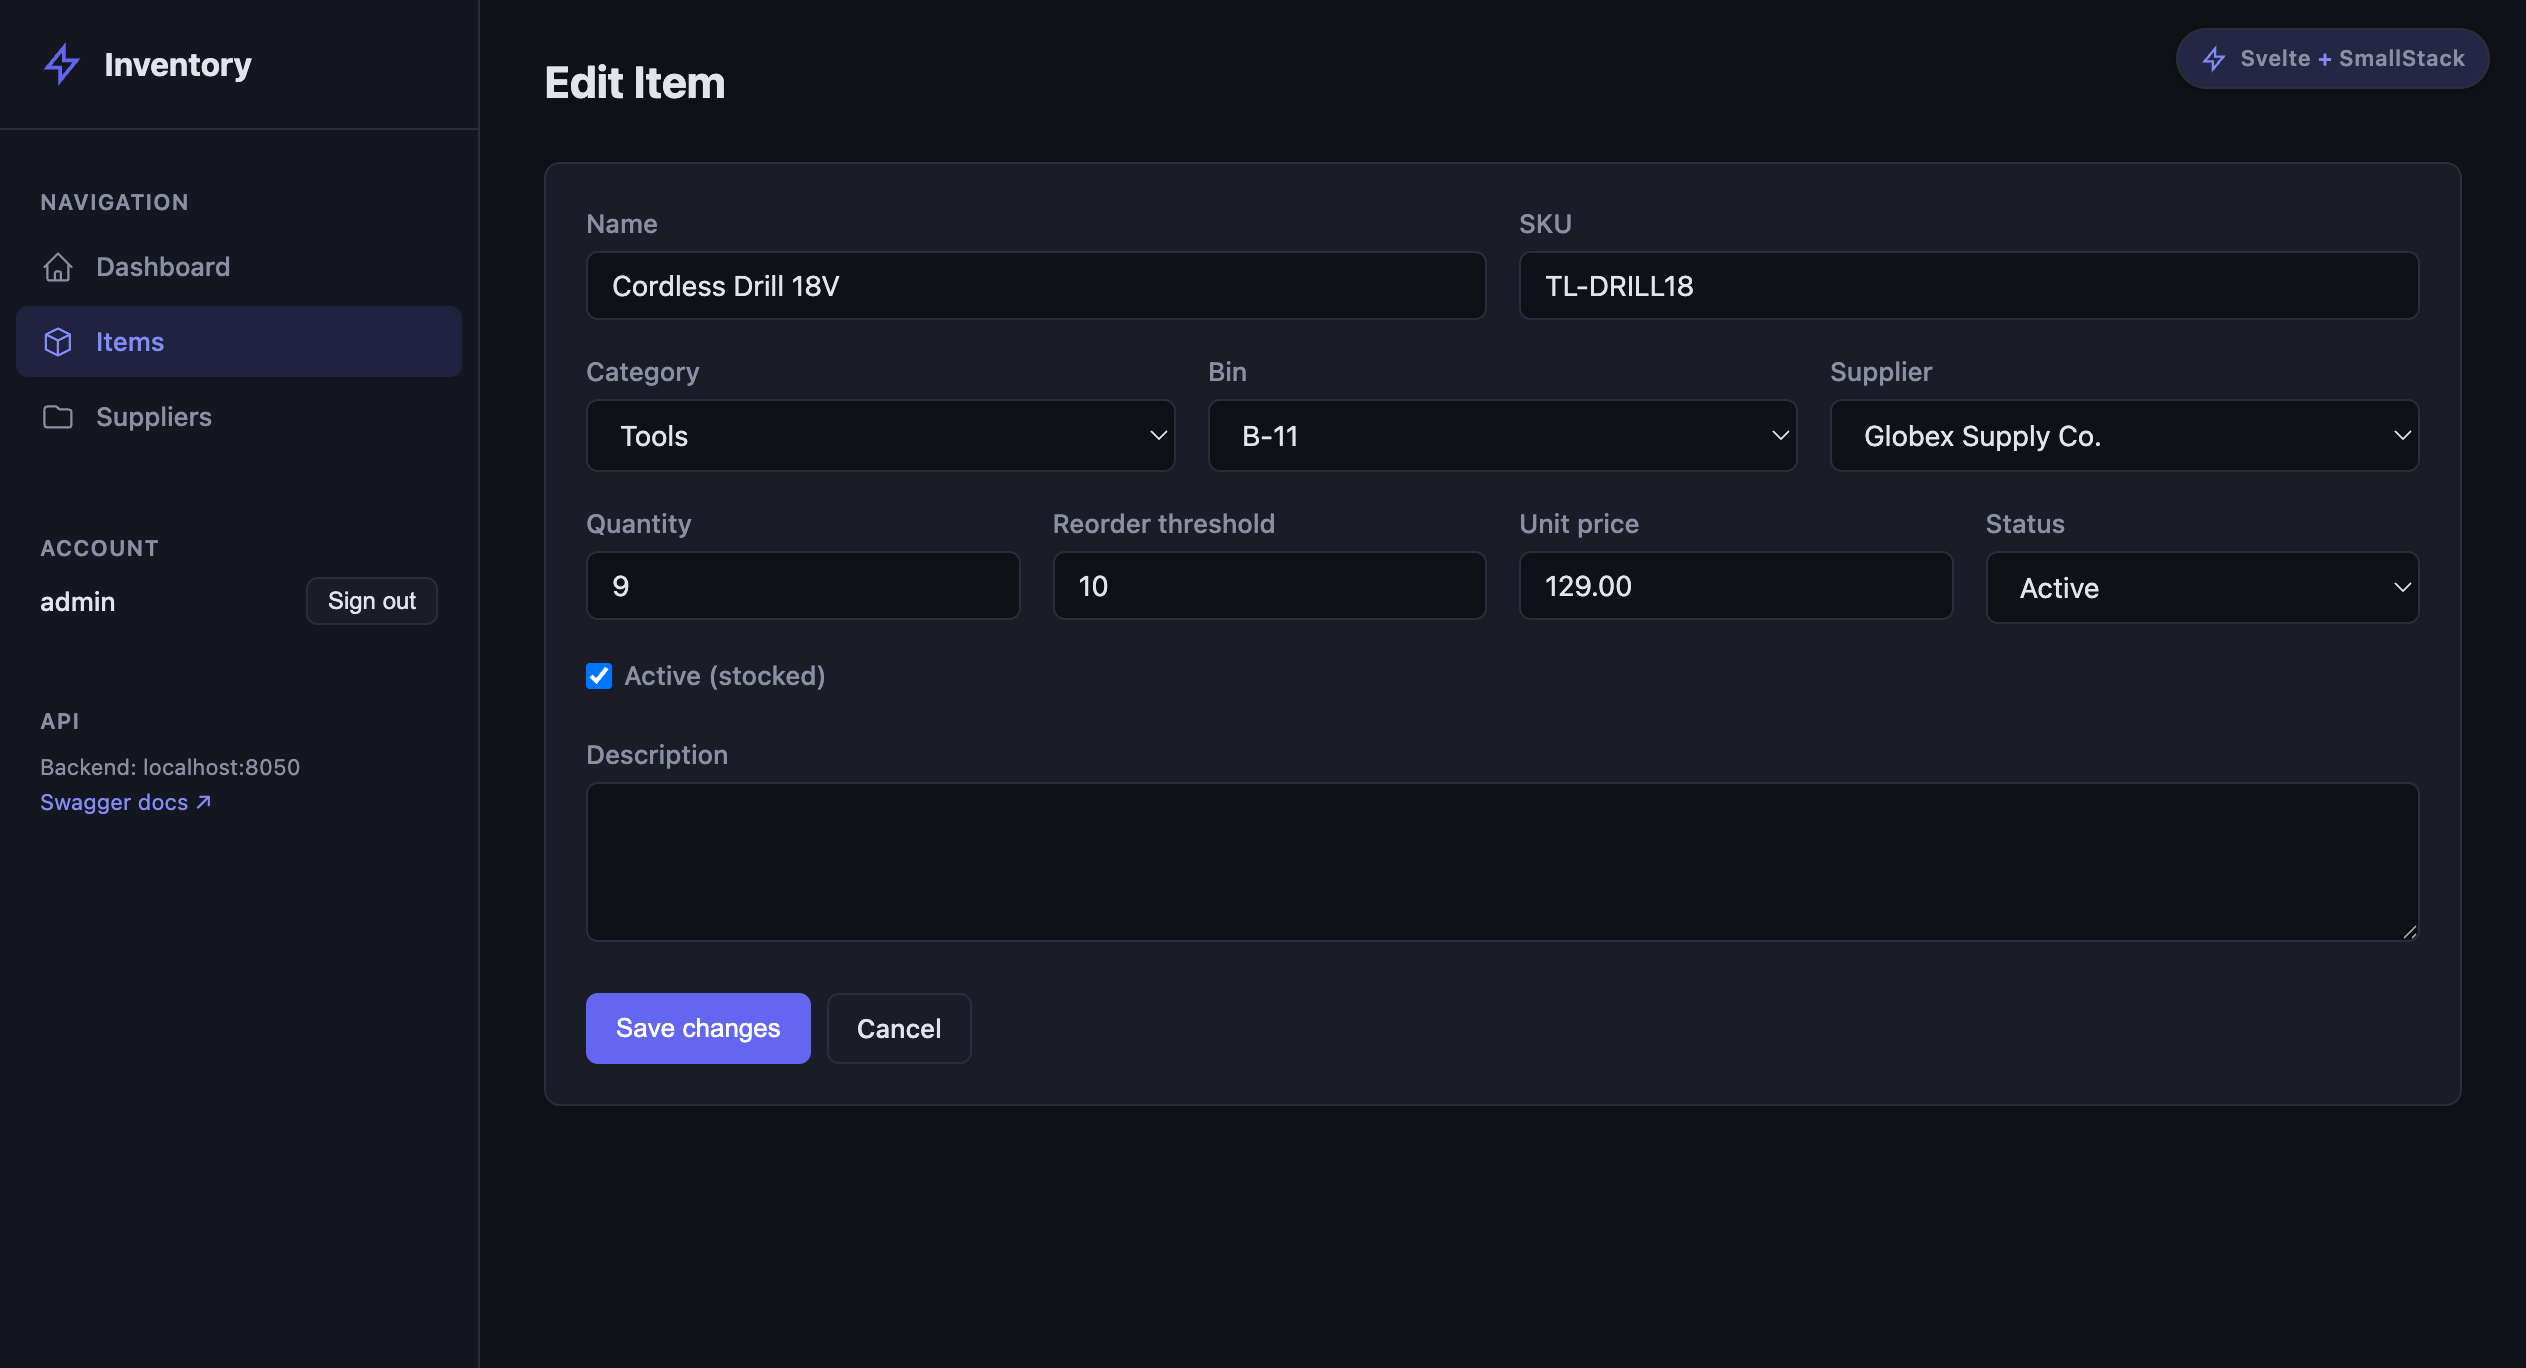Open the Supplier dropdown showing Globex Supply Co.

[2124, 436]
